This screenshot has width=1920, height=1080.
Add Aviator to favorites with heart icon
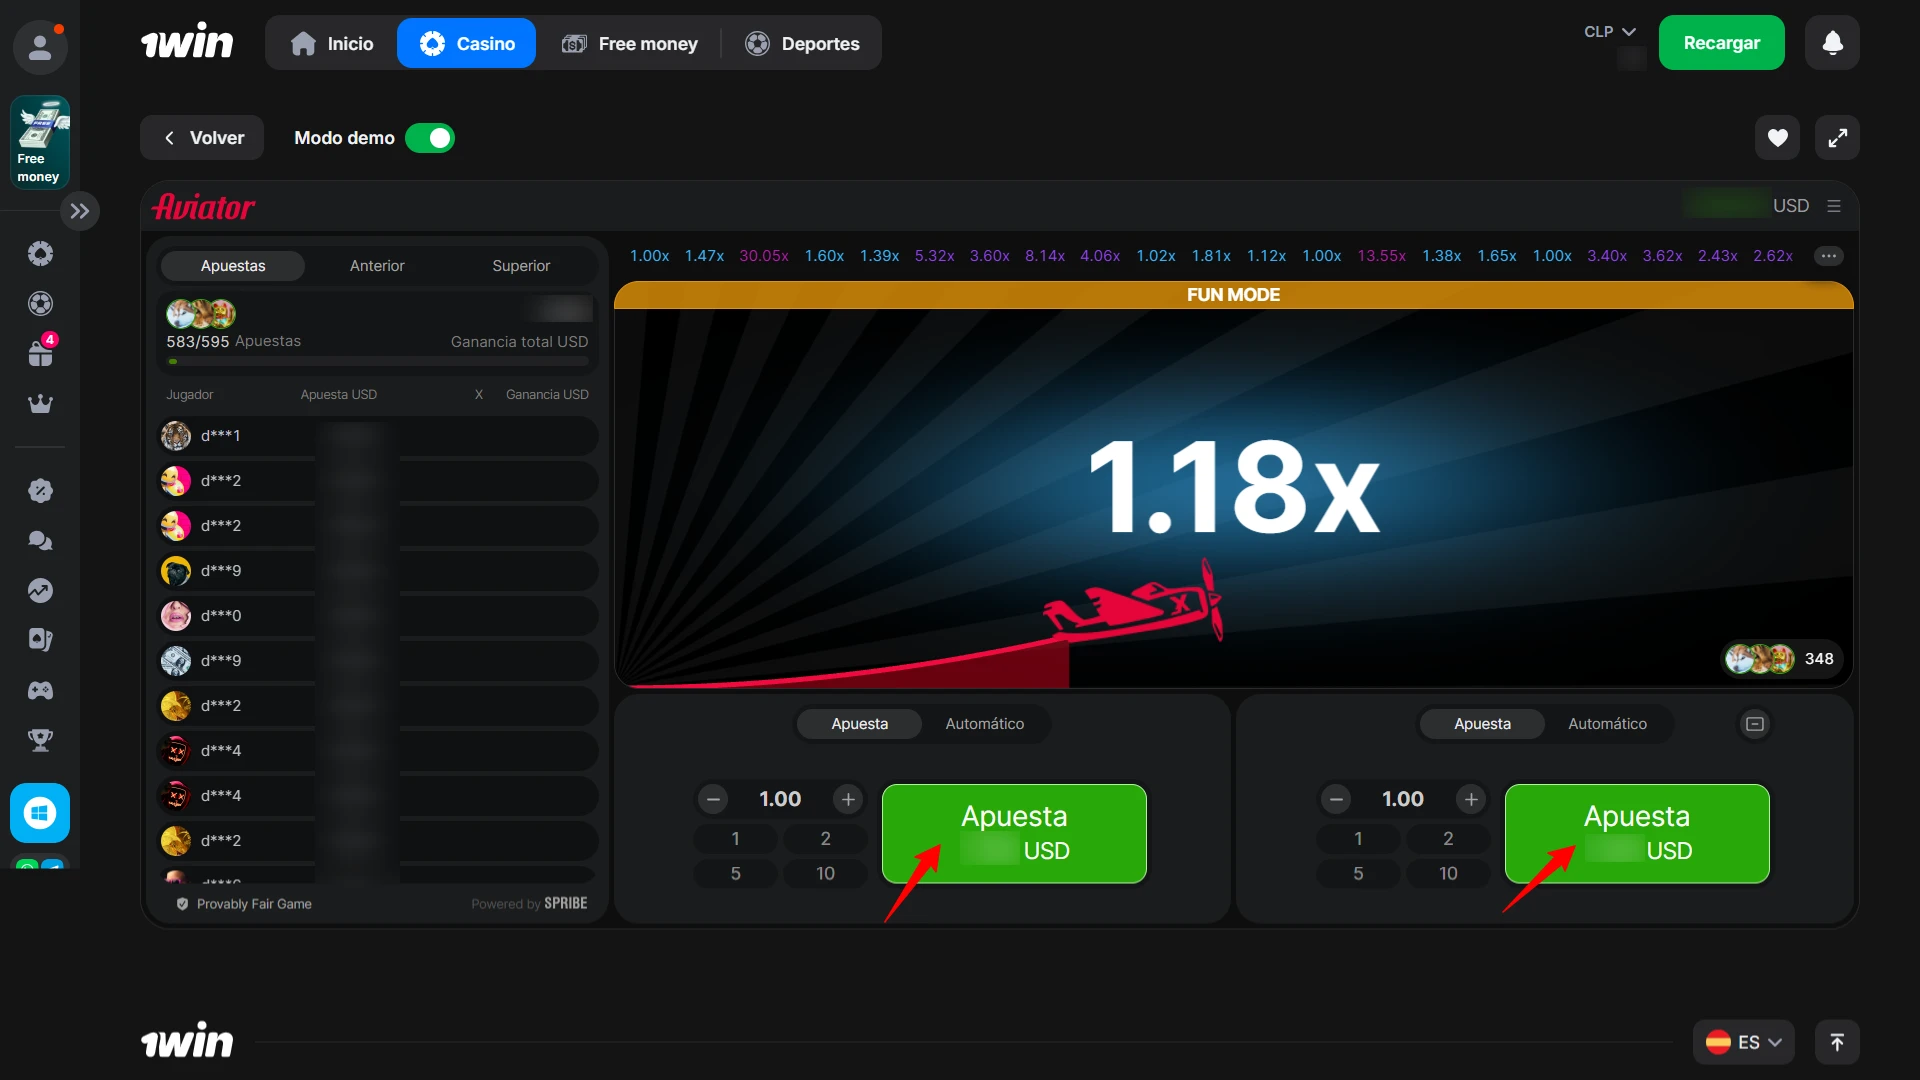click(1777, 138)
